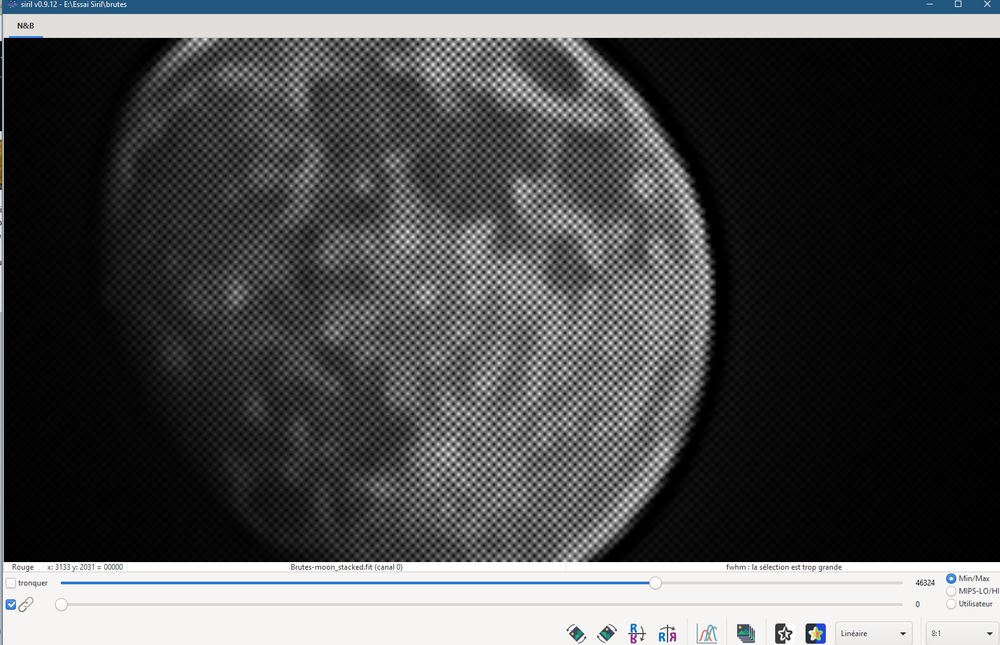Open the histogram tool icon

pos(707,634)
